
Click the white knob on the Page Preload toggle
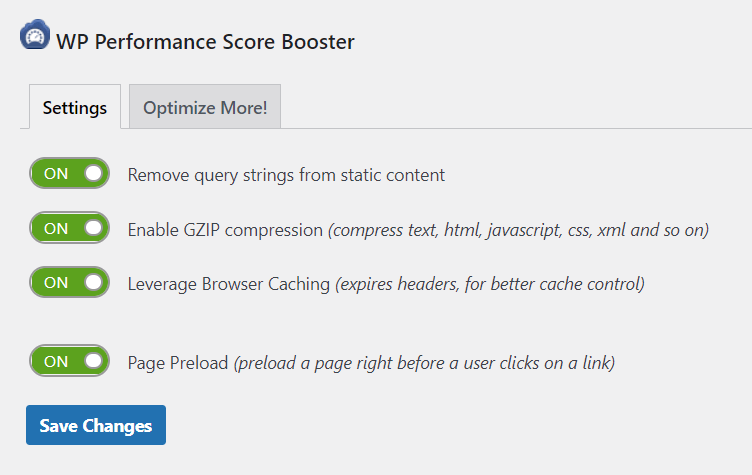94,361
